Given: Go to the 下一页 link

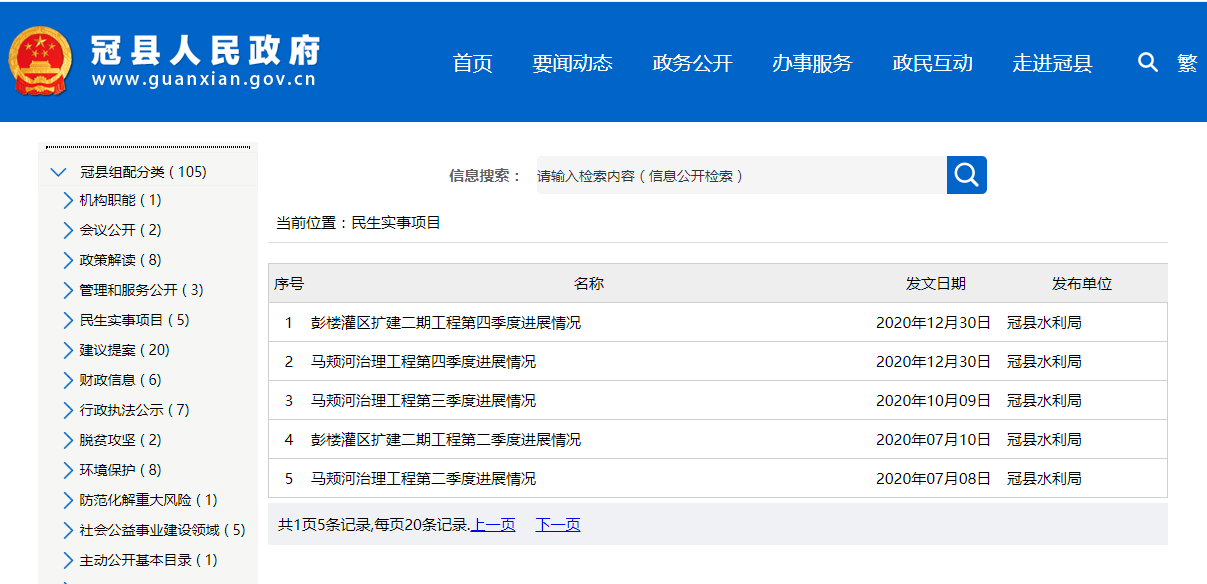Looking at the screenshot, I should tap(557, 525).
